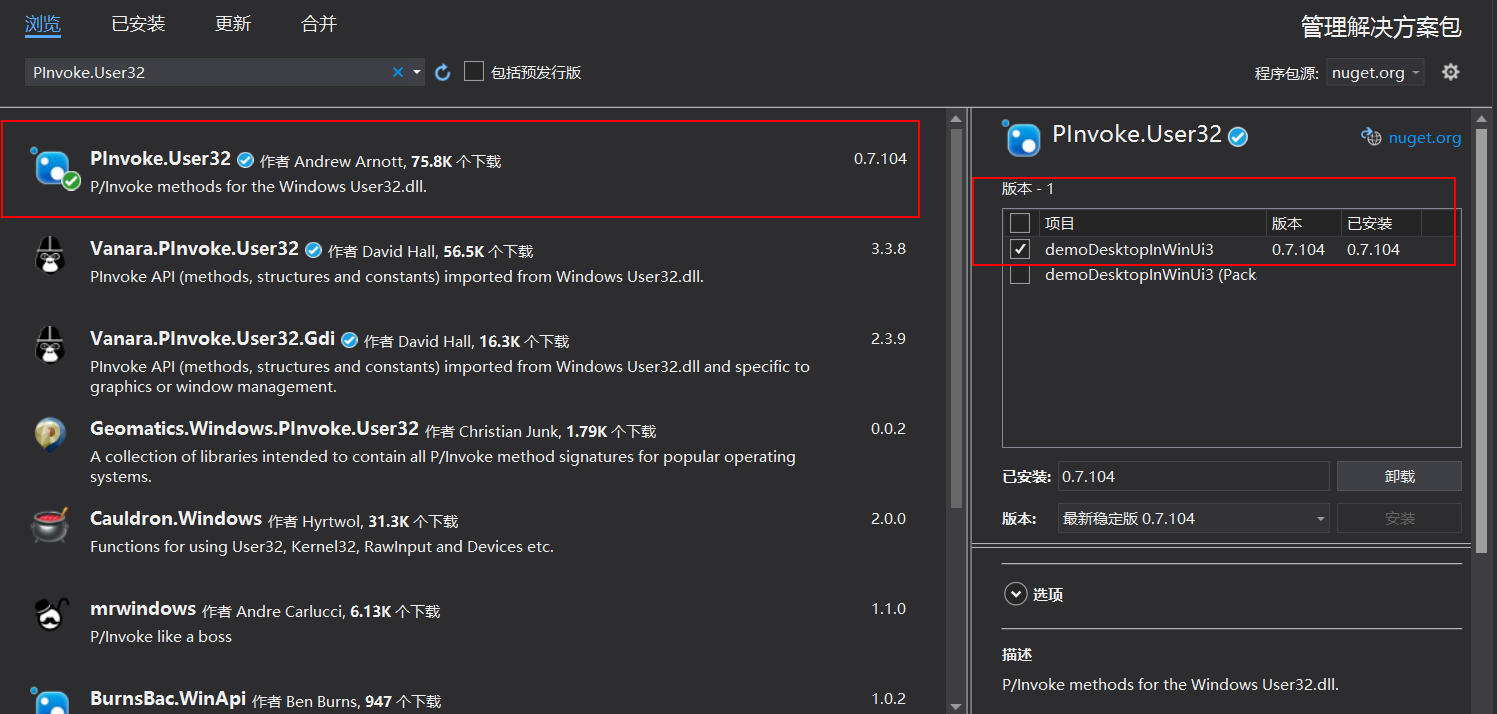Image resolution: width=1497 pixels, height=714 pixels.
Task: Open search history dropdown arrow
Action: 417,72
